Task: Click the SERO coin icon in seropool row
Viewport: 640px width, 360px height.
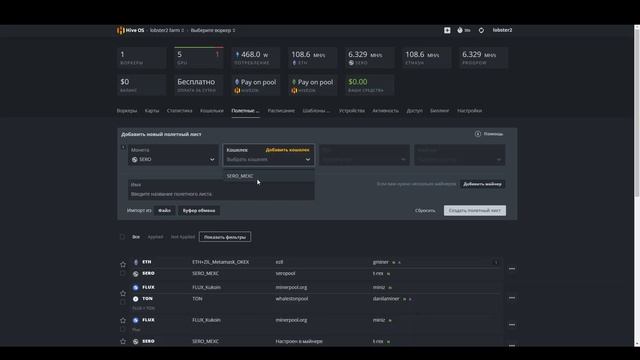Action: click(x=136, y=274)
